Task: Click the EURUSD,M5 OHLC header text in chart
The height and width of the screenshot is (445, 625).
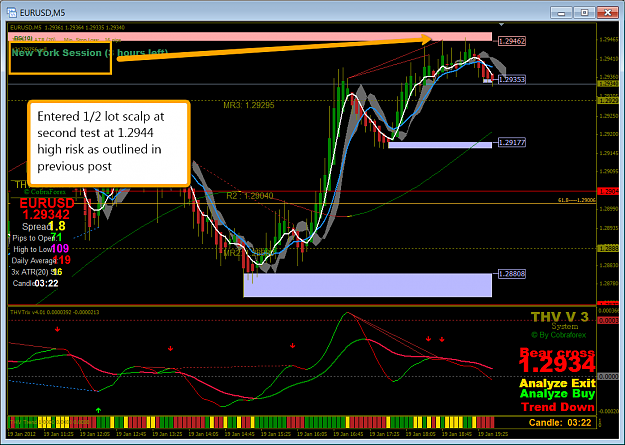Action: tap(67, 28)
